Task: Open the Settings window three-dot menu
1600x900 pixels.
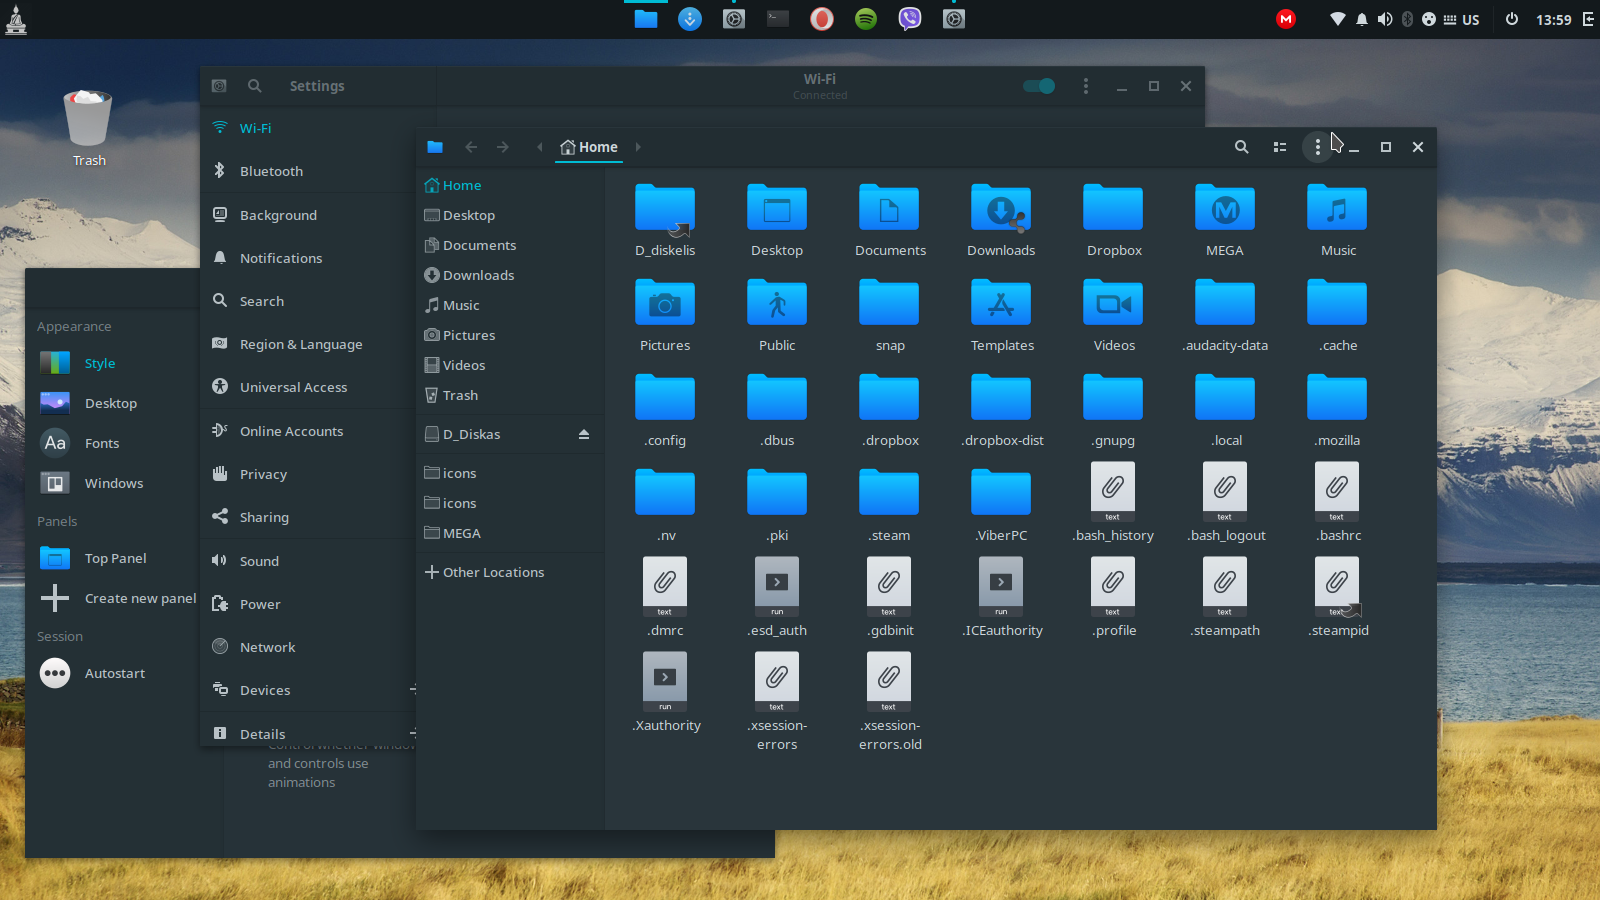Action: 1086,86
